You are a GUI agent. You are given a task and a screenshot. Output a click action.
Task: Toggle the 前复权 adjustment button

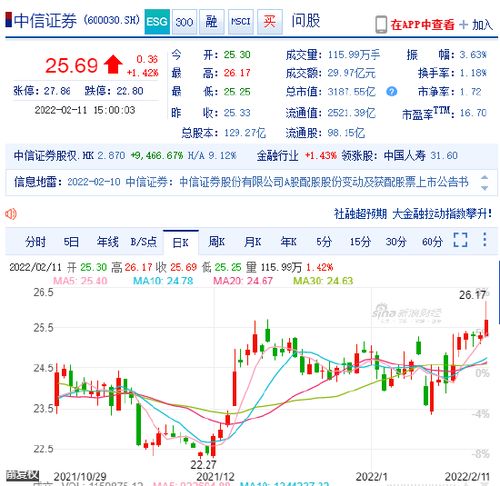click(23, 475)
